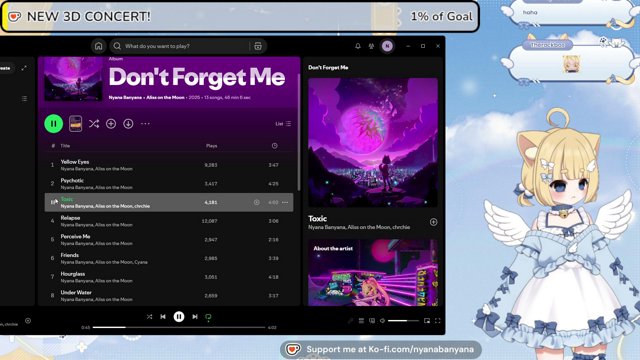640x360 pixels.
Task: Open the profile avatar menu
Action: click(x=387, y=46)
